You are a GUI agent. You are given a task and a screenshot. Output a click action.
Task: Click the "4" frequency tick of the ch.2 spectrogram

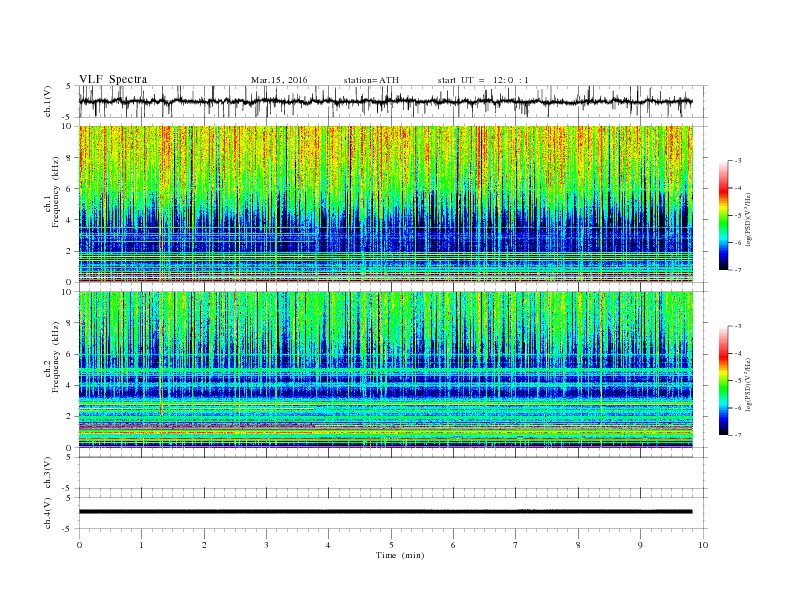click(x=70, y=385)
